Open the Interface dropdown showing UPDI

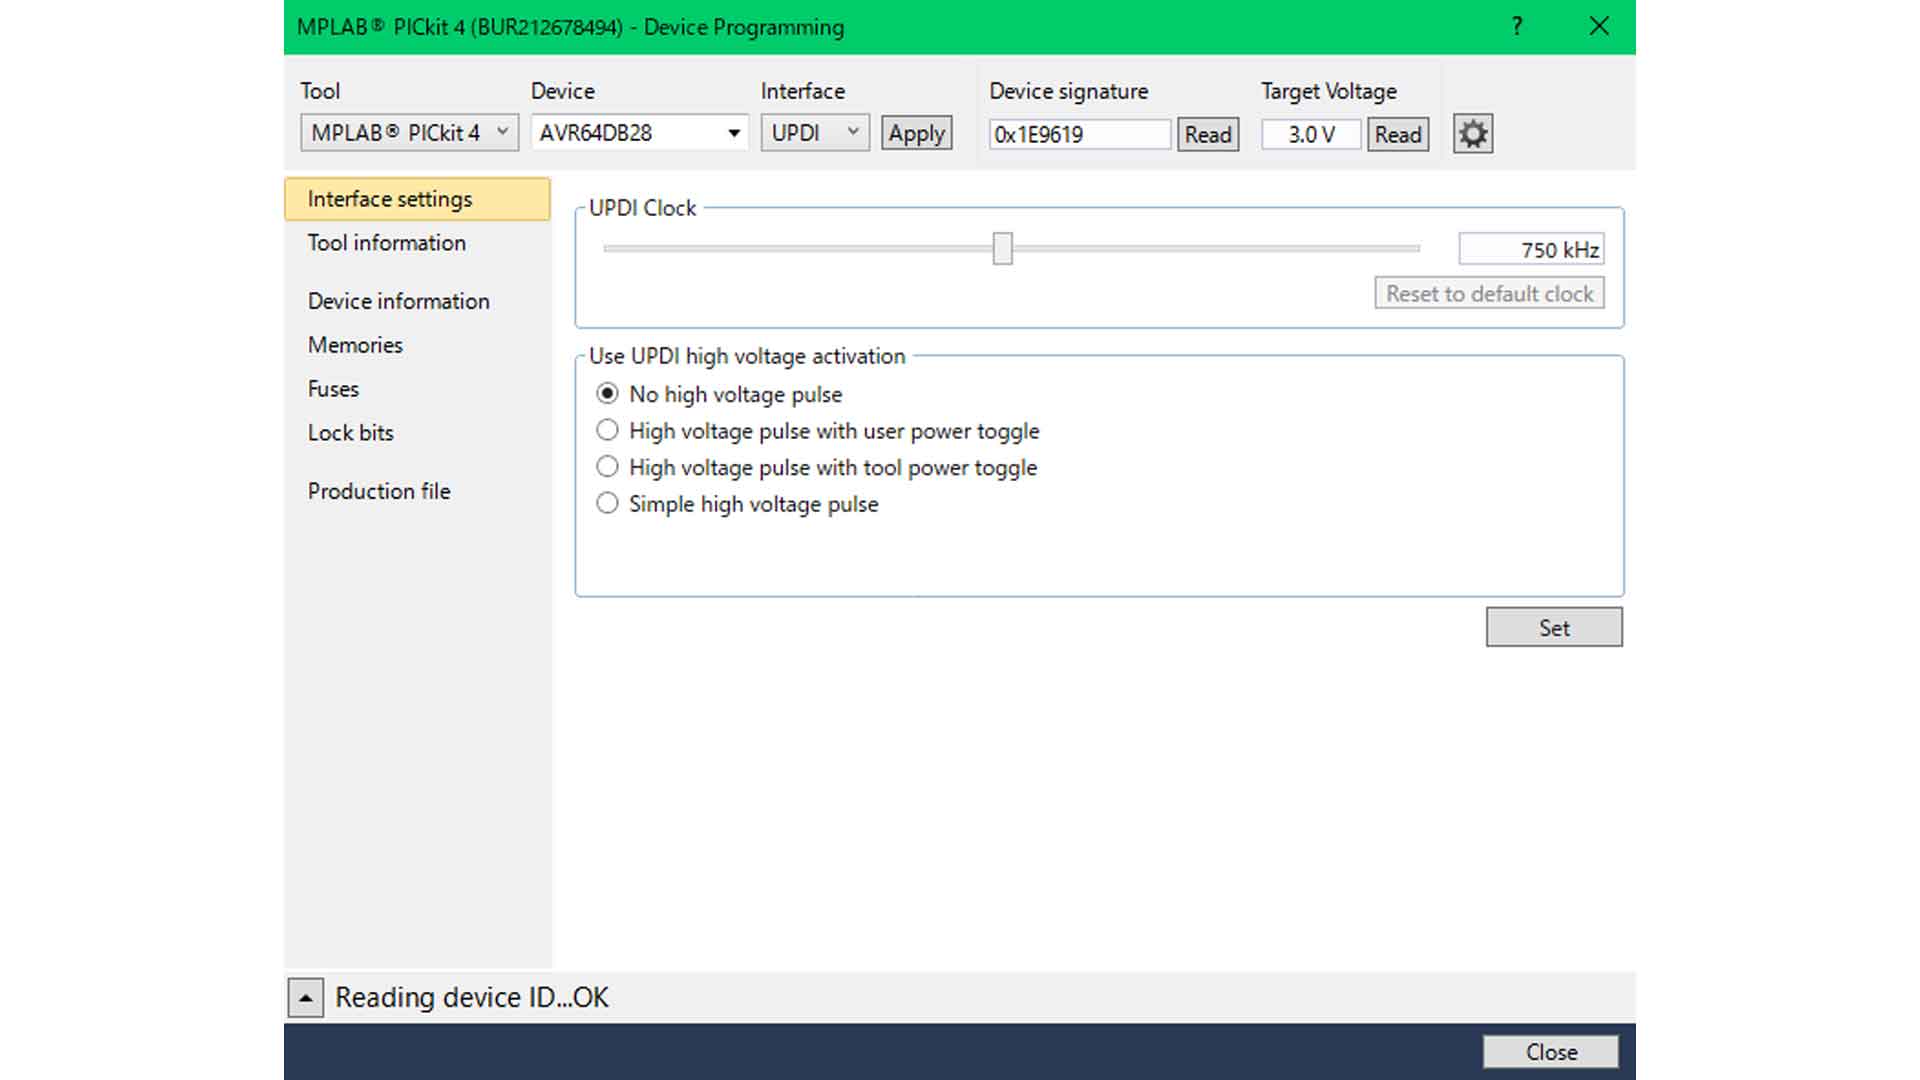(815, 133)
